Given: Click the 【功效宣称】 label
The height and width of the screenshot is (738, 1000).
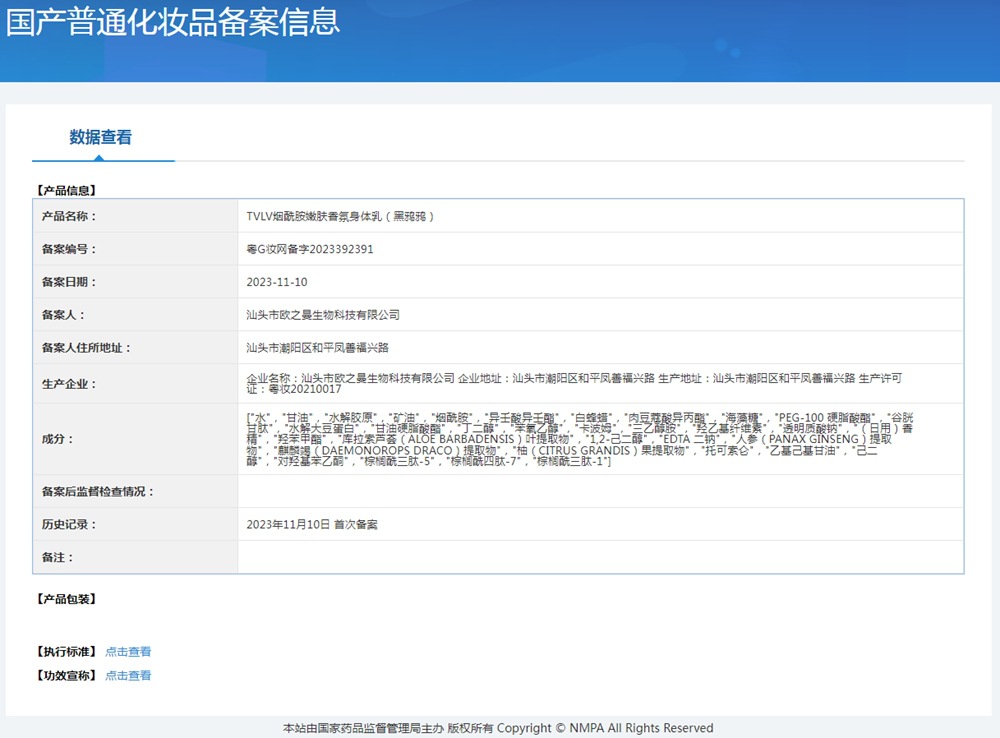Looking at the screenshot, I should tap(66, 675).
